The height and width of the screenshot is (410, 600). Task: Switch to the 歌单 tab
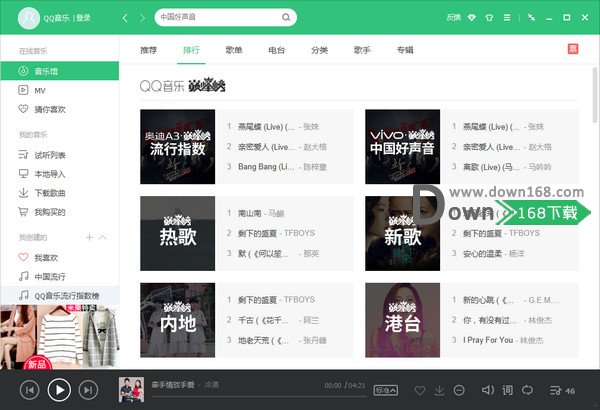[x=234, y=50]
